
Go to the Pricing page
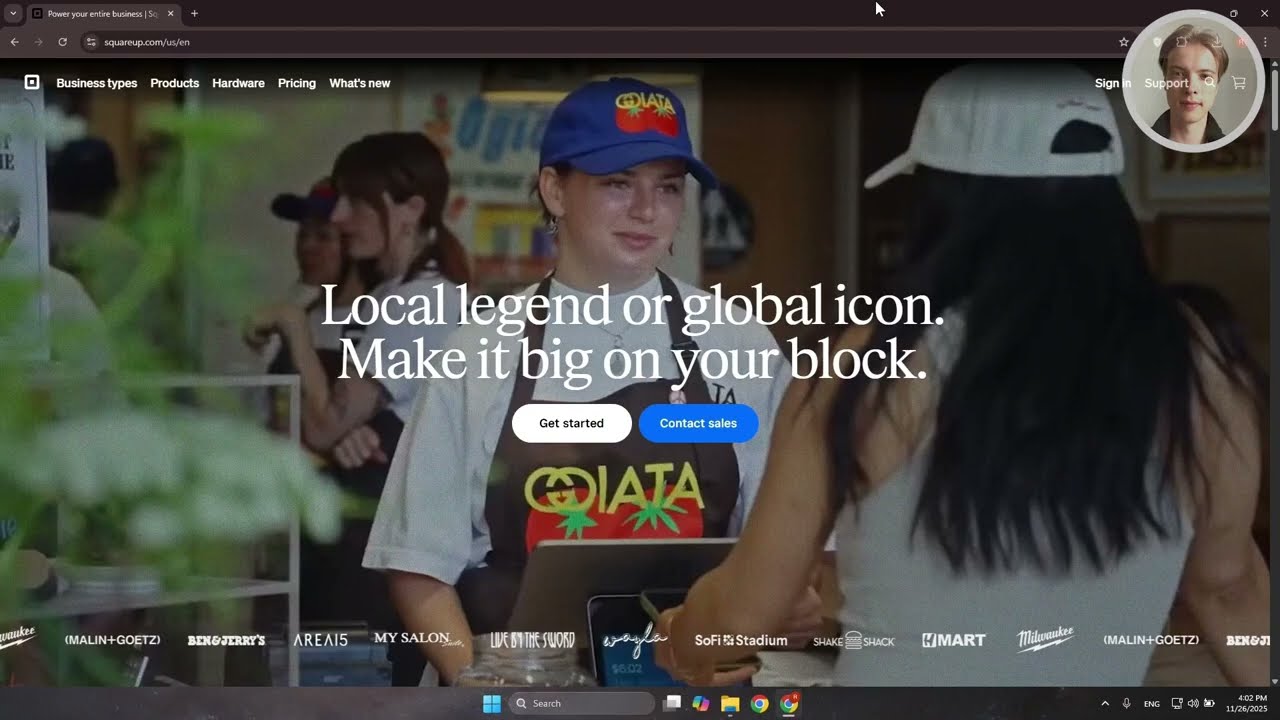tap(297, 83)
